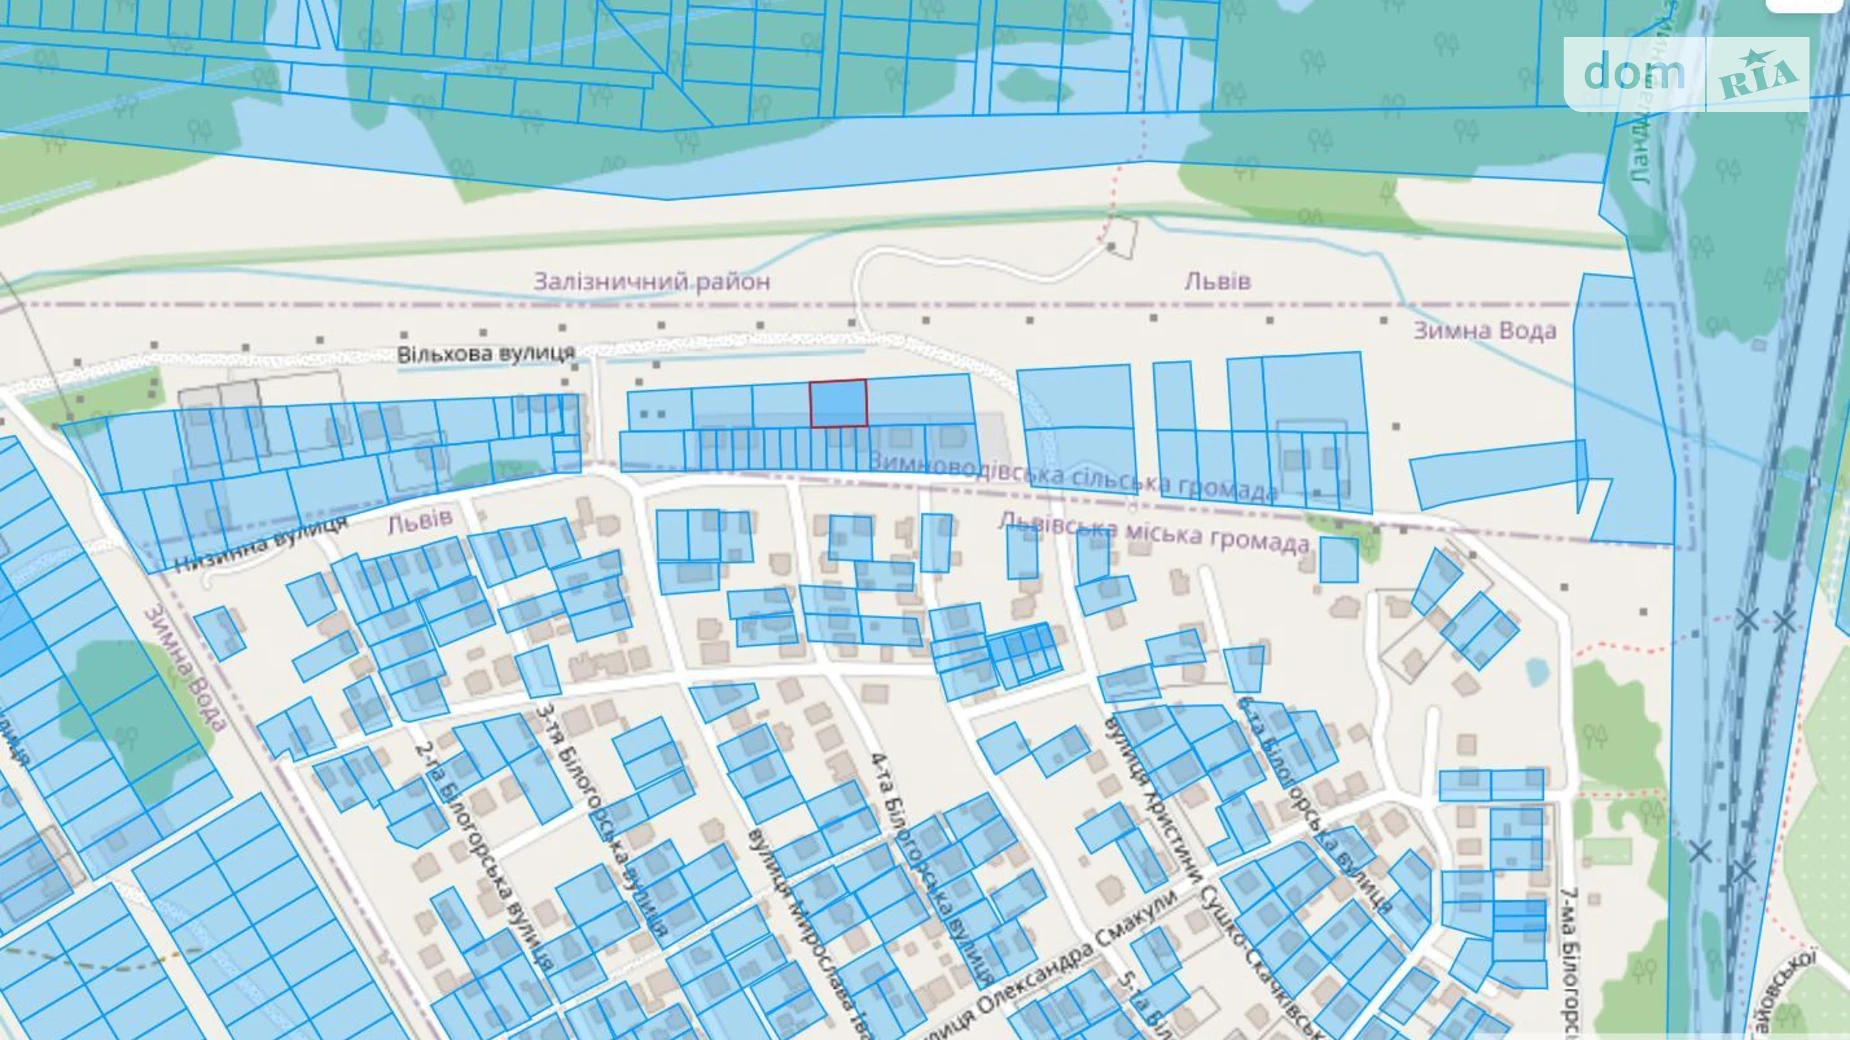Image resolution: width=1850 pixels, height=1040 pixels.
Task: Click the Низинна вулиця street label
Action: point(261,543)
